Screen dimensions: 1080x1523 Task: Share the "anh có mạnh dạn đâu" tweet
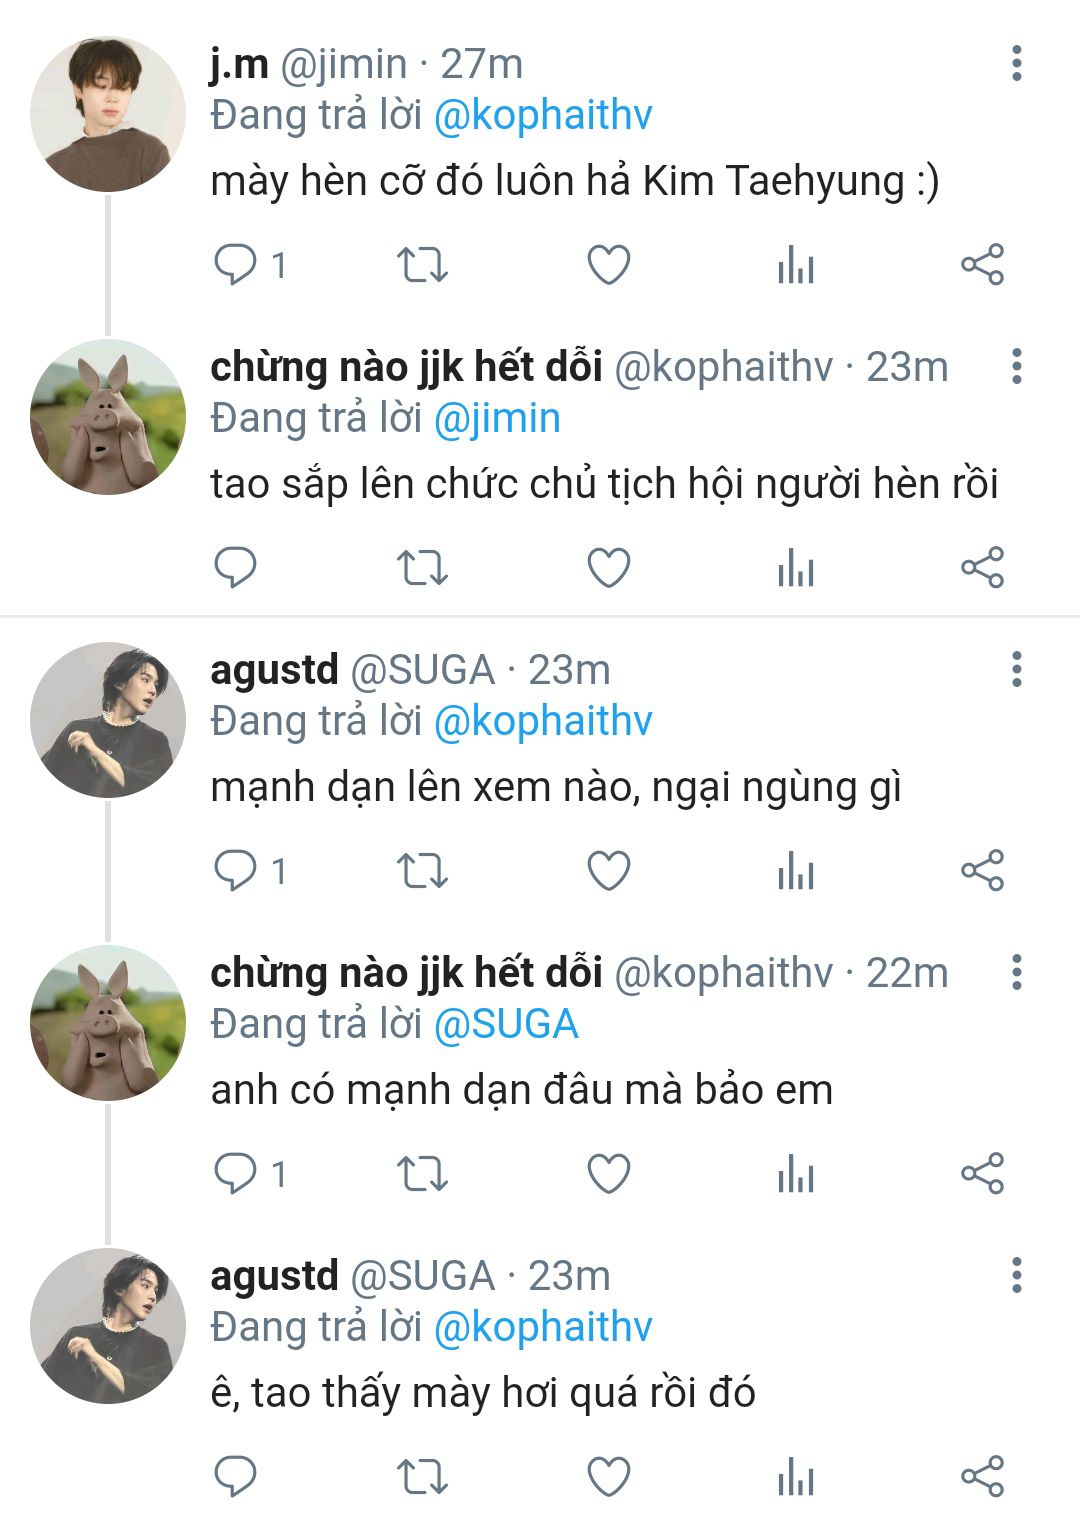982,1173
